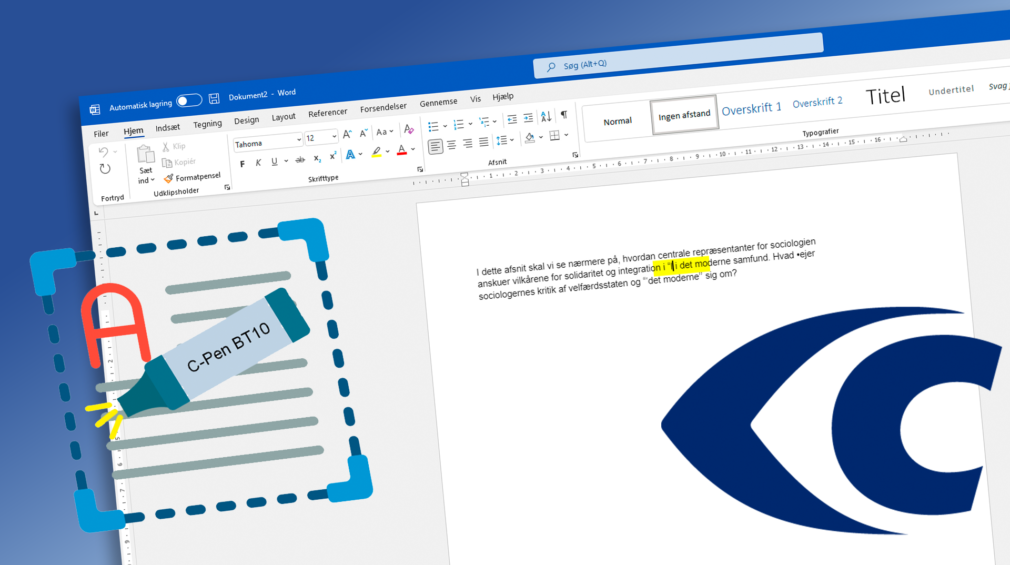1010x565 pixels.
Task: Open the Filer menu tab
Action: [x=101, y=134]
